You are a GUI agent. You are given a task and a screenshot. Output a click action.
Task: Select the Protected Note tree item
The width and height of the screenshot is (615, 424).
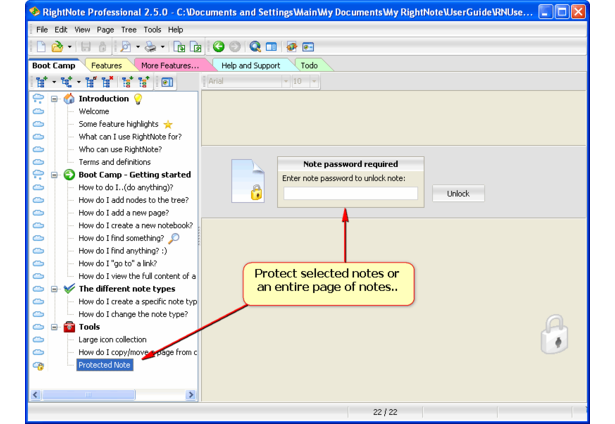pos(104,365)
